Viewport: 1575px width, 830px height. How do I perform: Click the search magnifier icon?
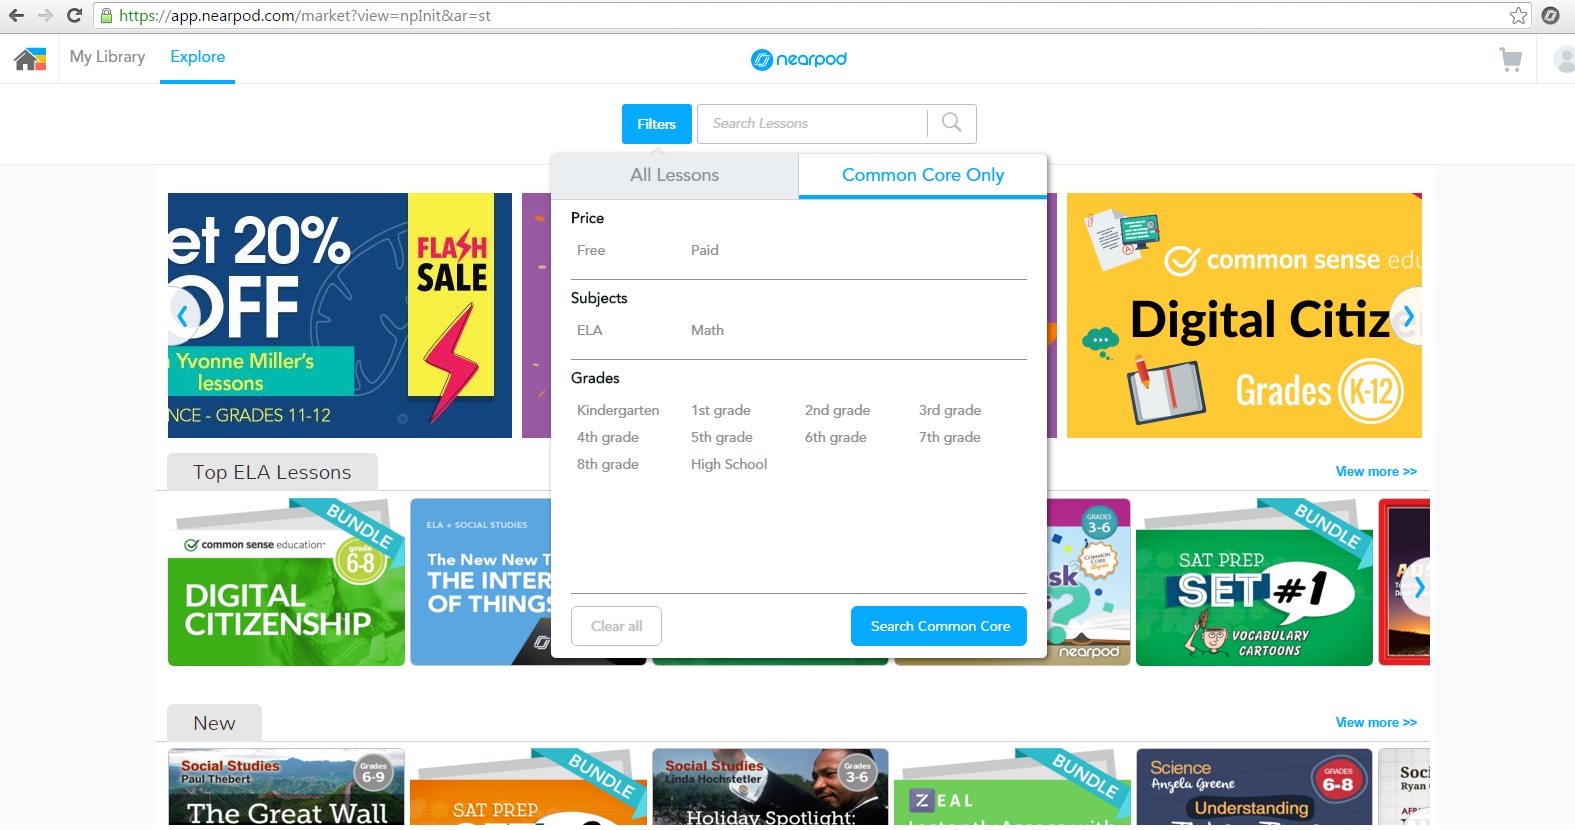(952, 123)
